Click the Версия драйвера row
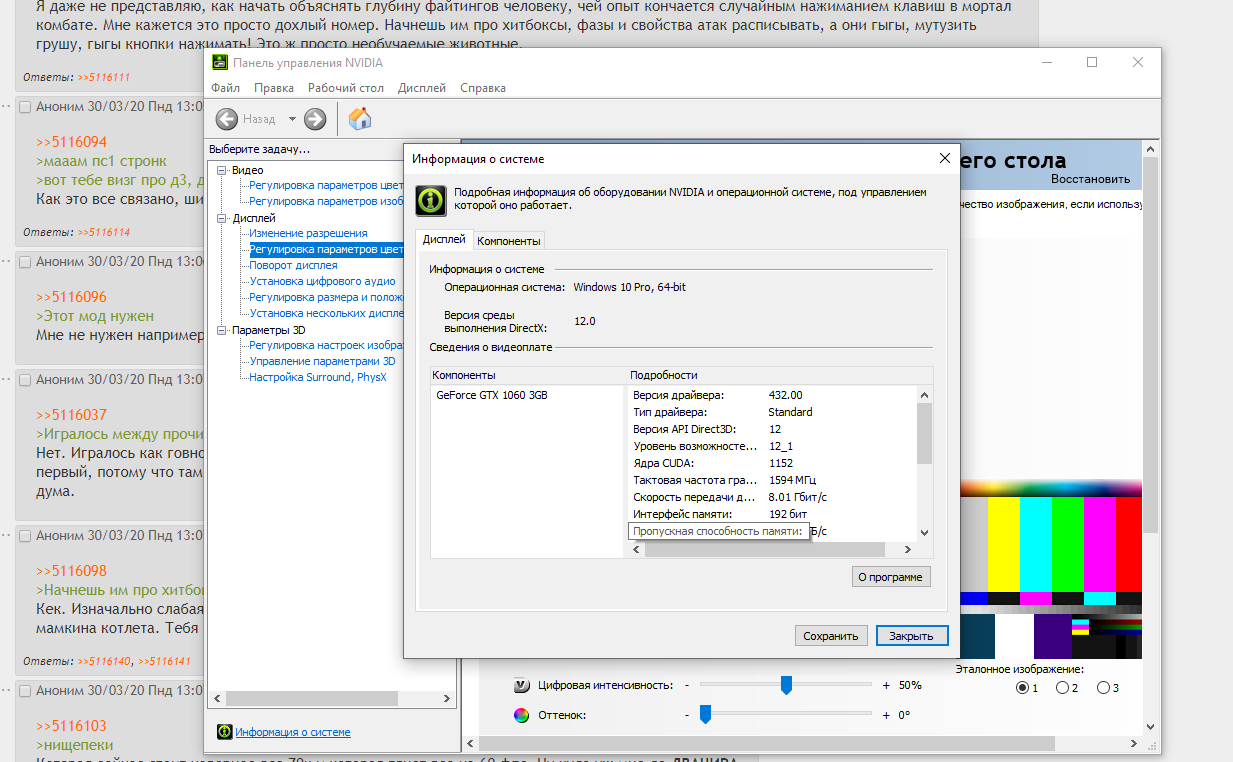This screenshot has height=762, width=1233. pos(772,395)
